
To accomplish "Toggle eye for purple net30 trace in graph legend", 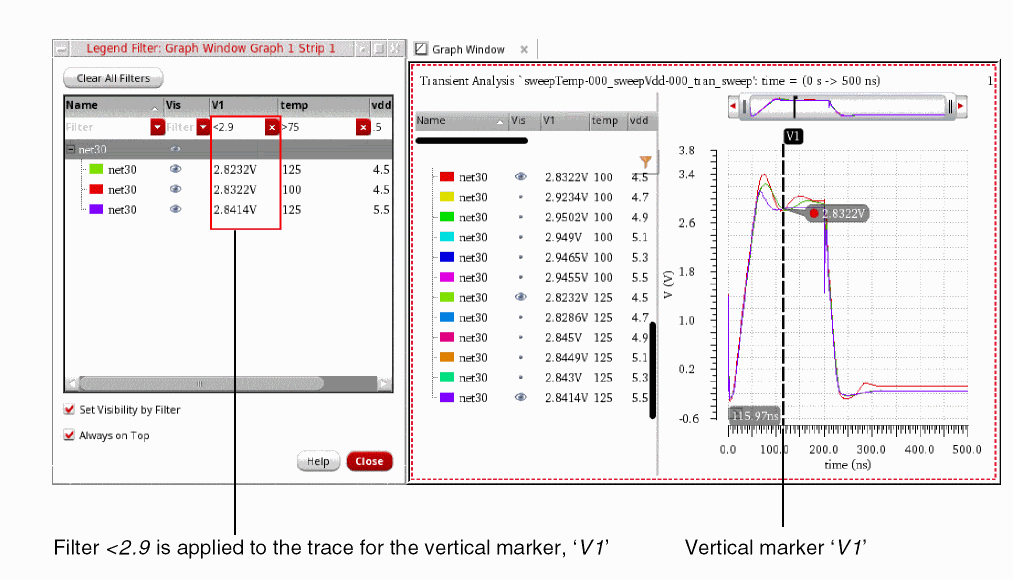I will [x=520, y=397].
